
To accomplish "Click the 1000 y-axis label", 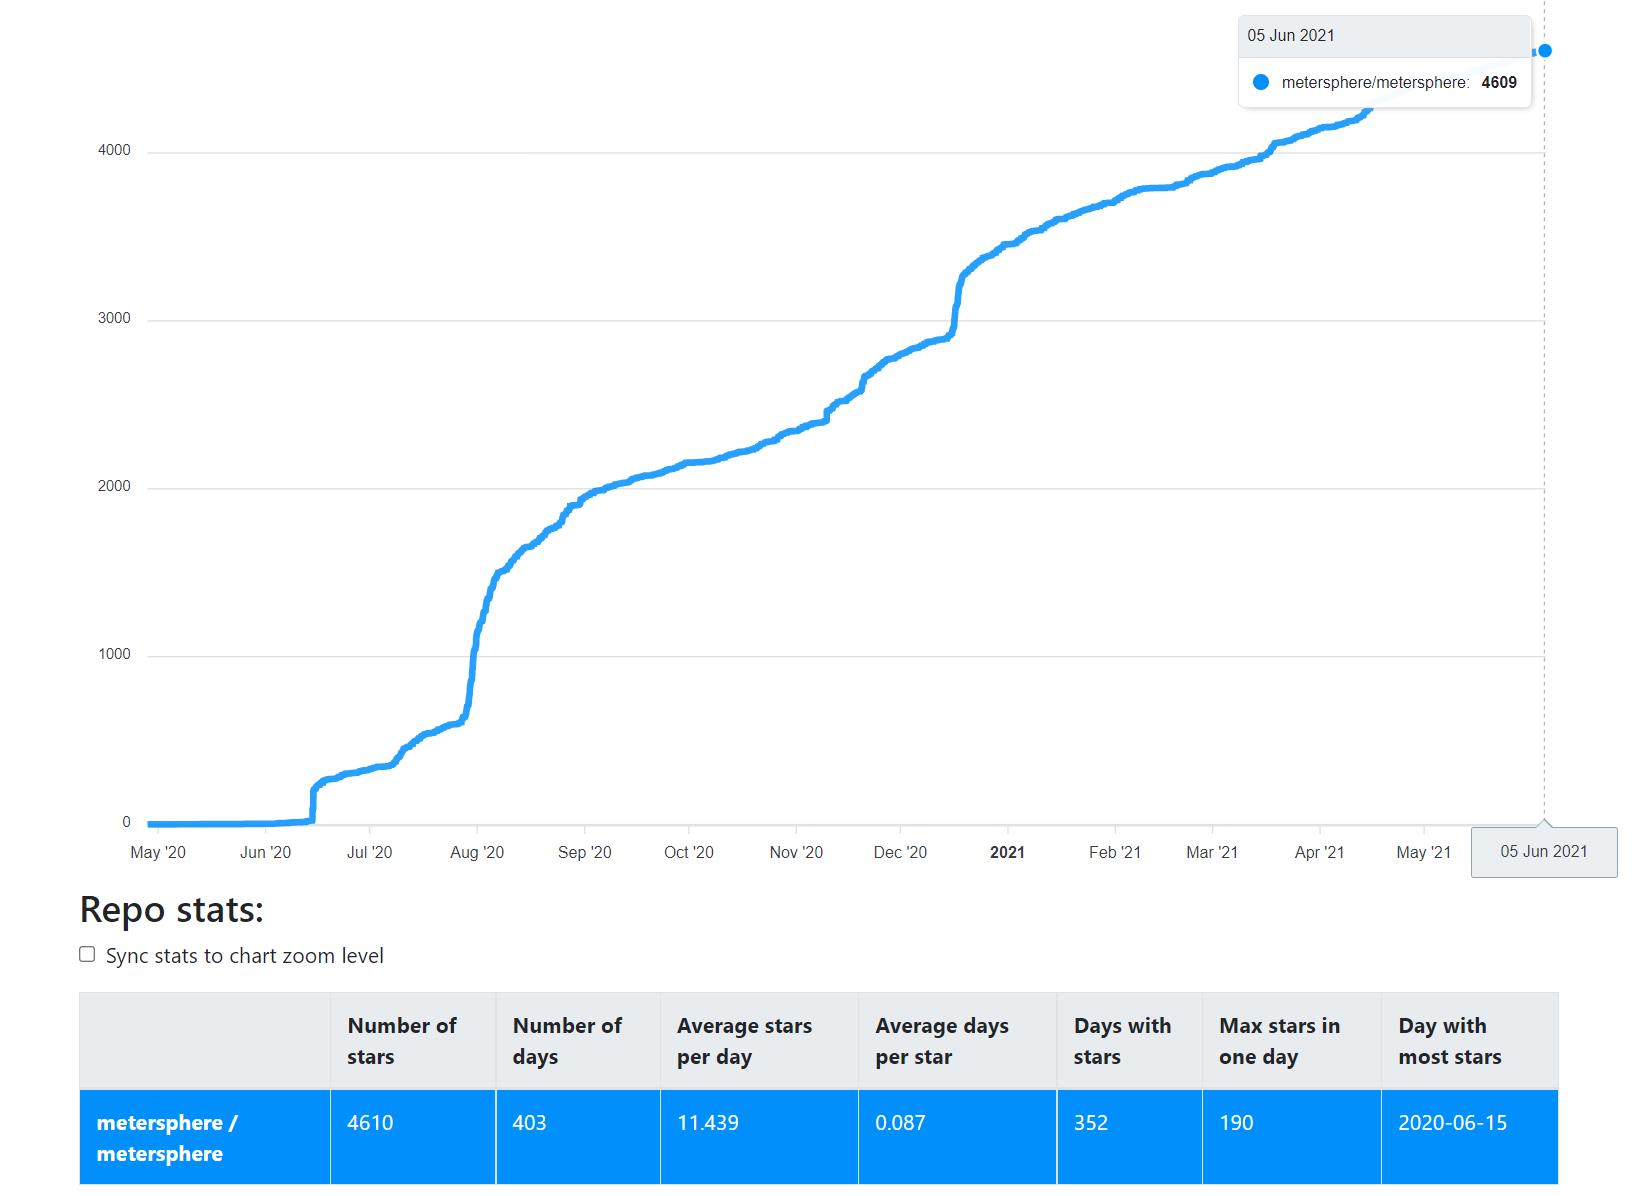I will (x=114, y=655).
